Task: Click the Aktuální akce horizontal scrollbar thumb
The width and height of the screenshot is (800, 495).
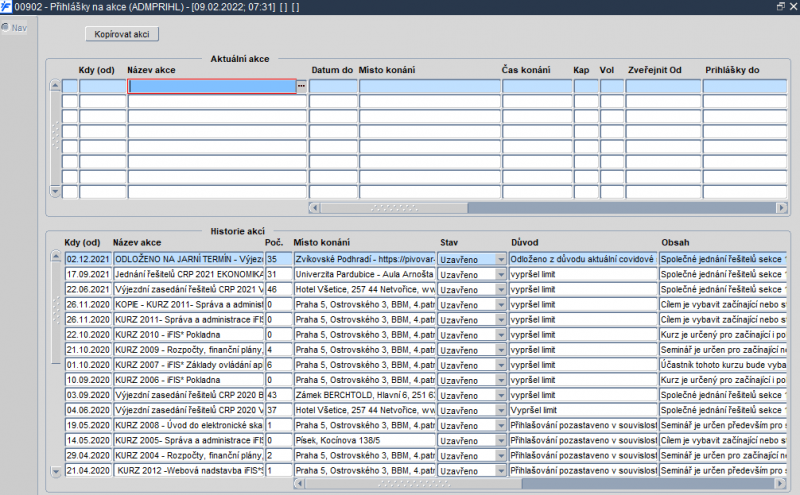Action: coord(394,208)
